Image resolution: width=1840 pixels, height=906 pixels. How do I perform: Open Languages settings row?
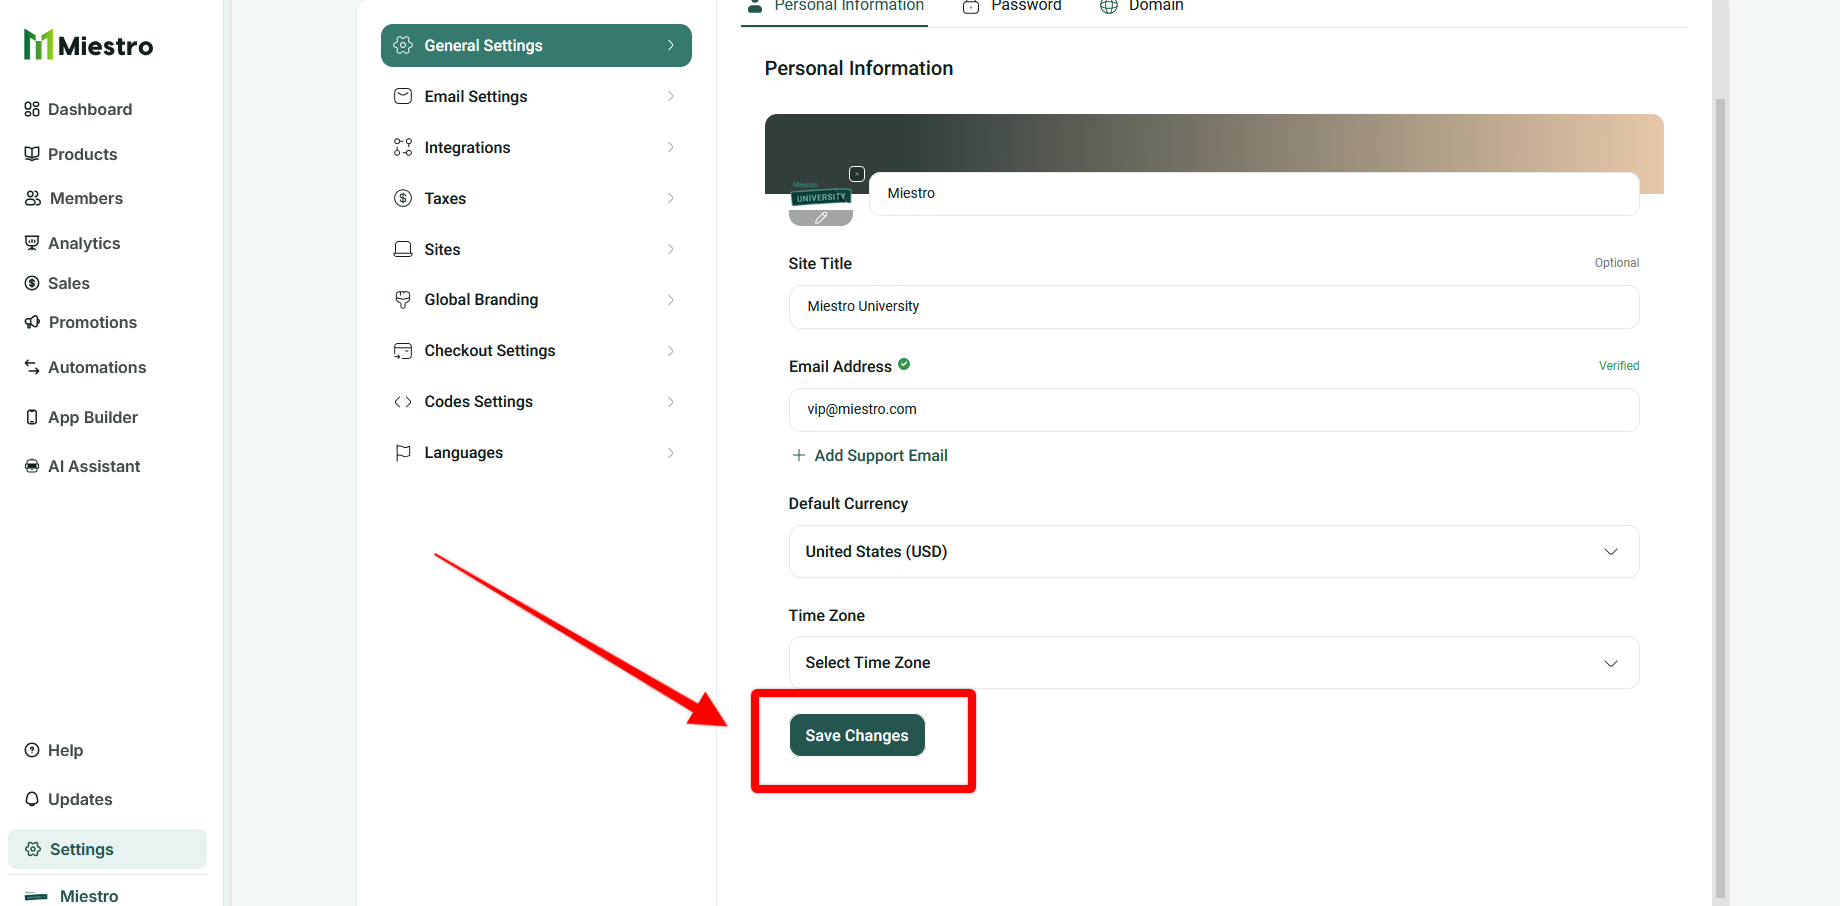point(536,453)
